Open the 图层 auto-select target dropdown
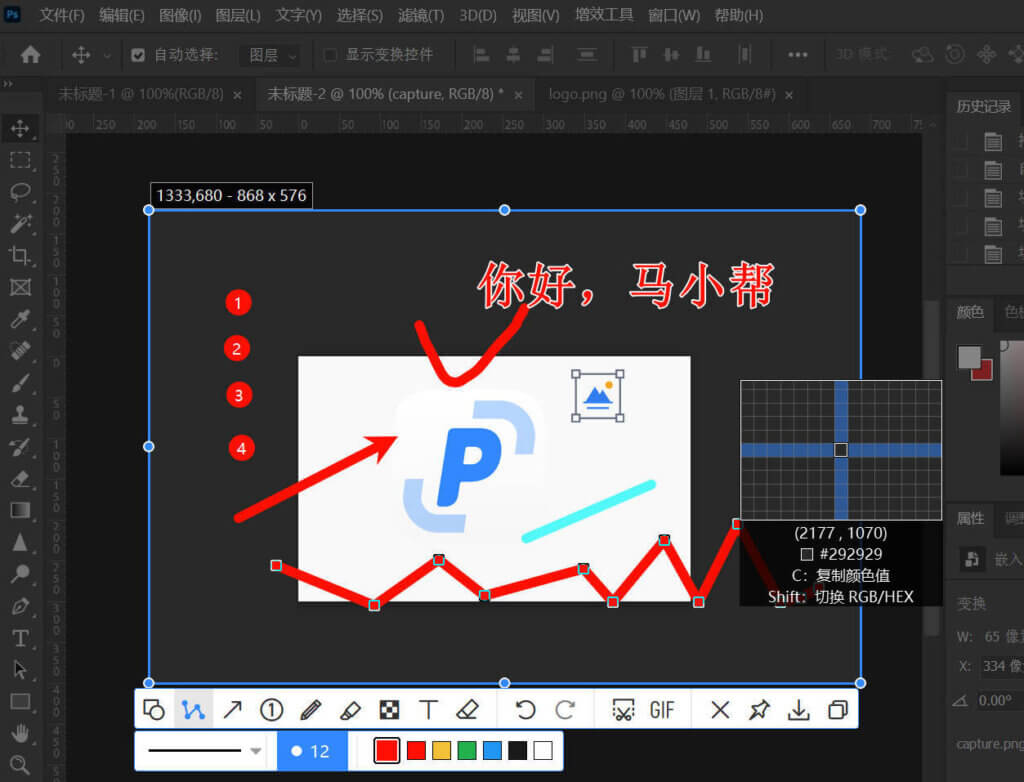 tap(270, 56)
